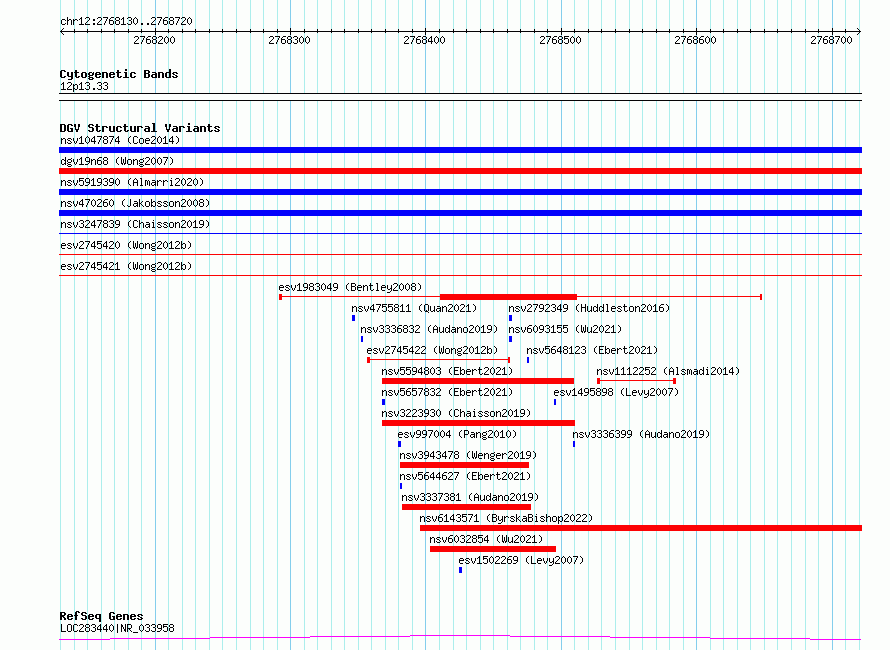
Task: Click the 2768400 position on ruler
Action: pyautogui.click(x=425, y=40)
